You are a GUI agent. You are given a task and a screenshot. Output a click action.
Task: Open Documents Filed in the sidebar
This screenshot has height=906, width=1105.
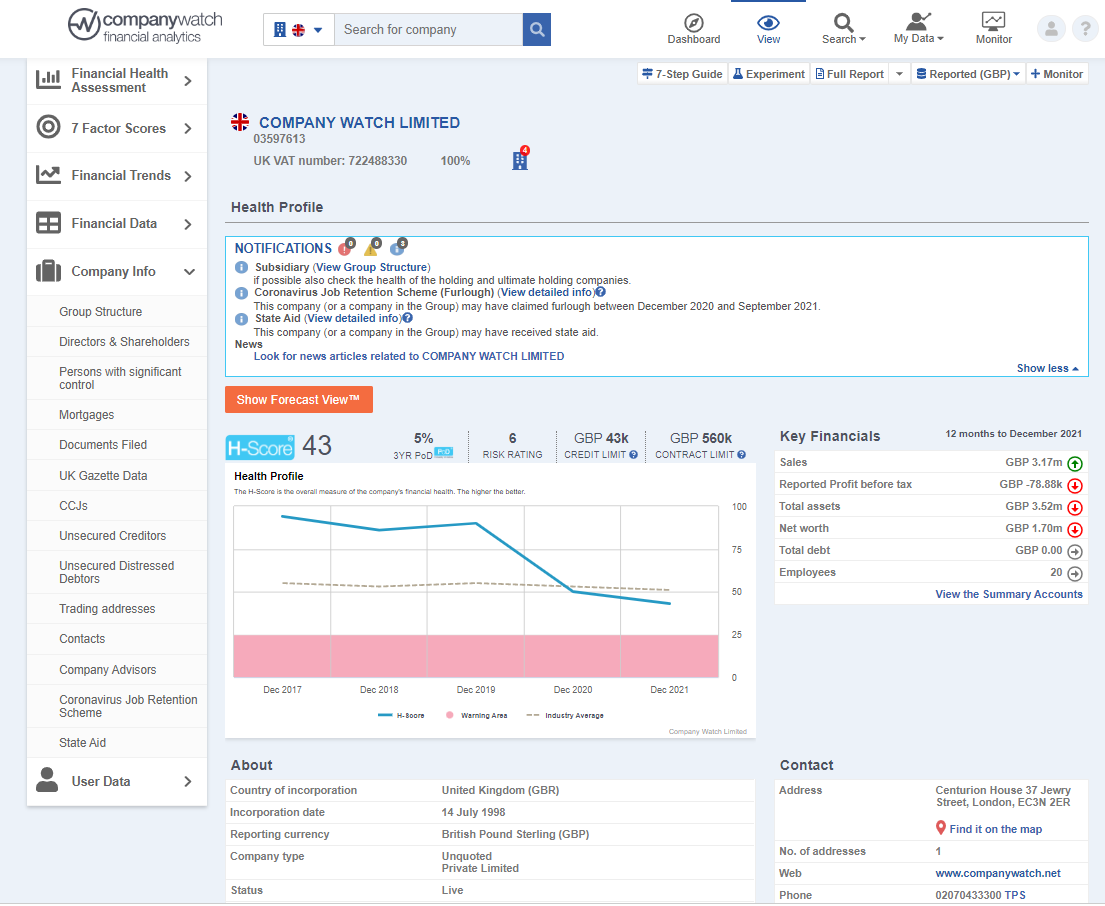click(x=103, y=445)
